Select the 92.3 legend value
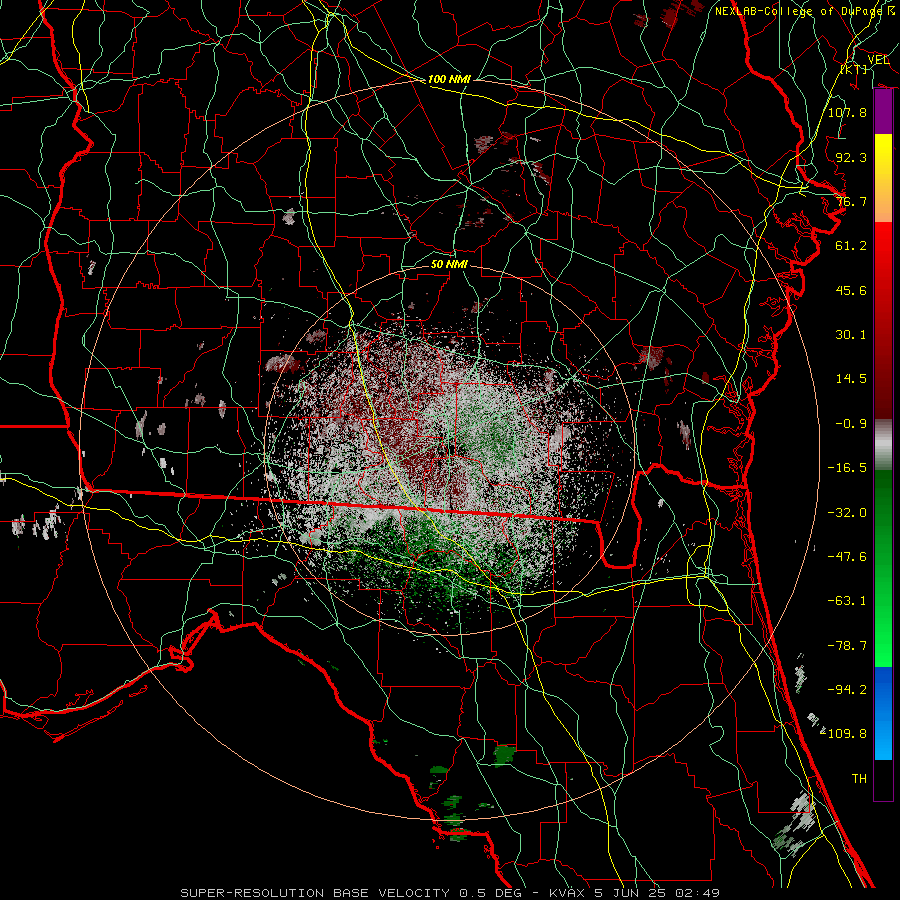 click(x=851, y=157)
